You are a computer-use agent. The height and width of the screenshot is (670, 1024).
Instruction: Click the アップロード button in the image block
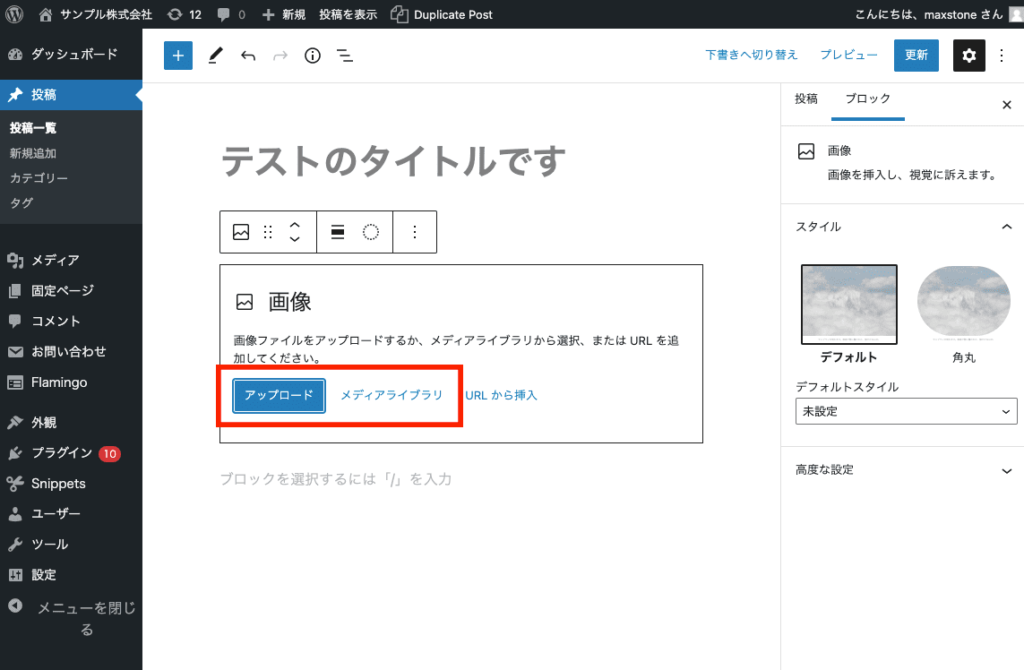pos(278,395)
